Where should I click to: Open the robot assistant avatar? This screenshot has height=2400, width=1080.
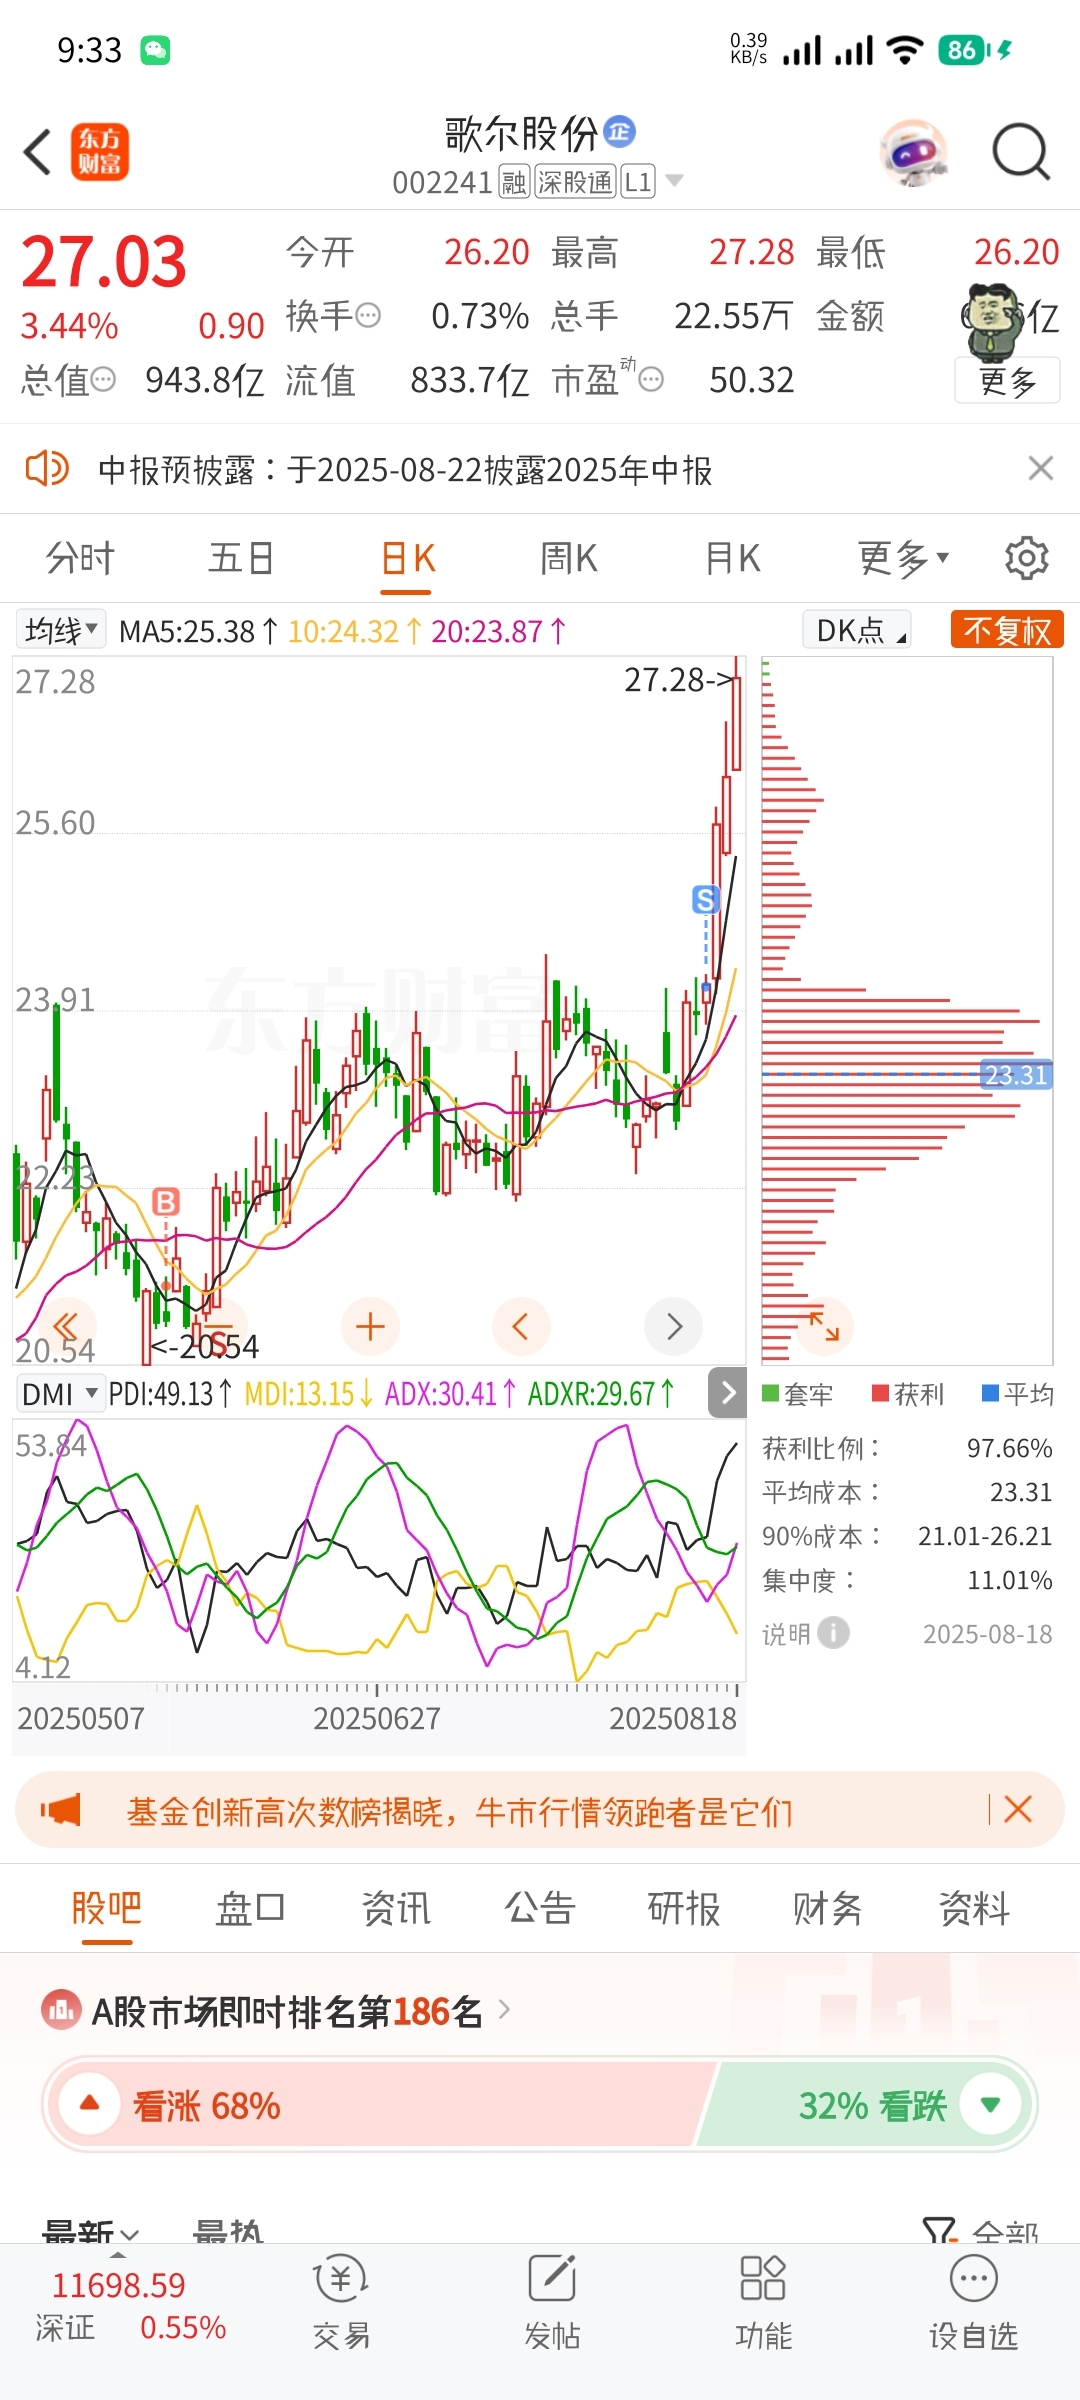913,152
